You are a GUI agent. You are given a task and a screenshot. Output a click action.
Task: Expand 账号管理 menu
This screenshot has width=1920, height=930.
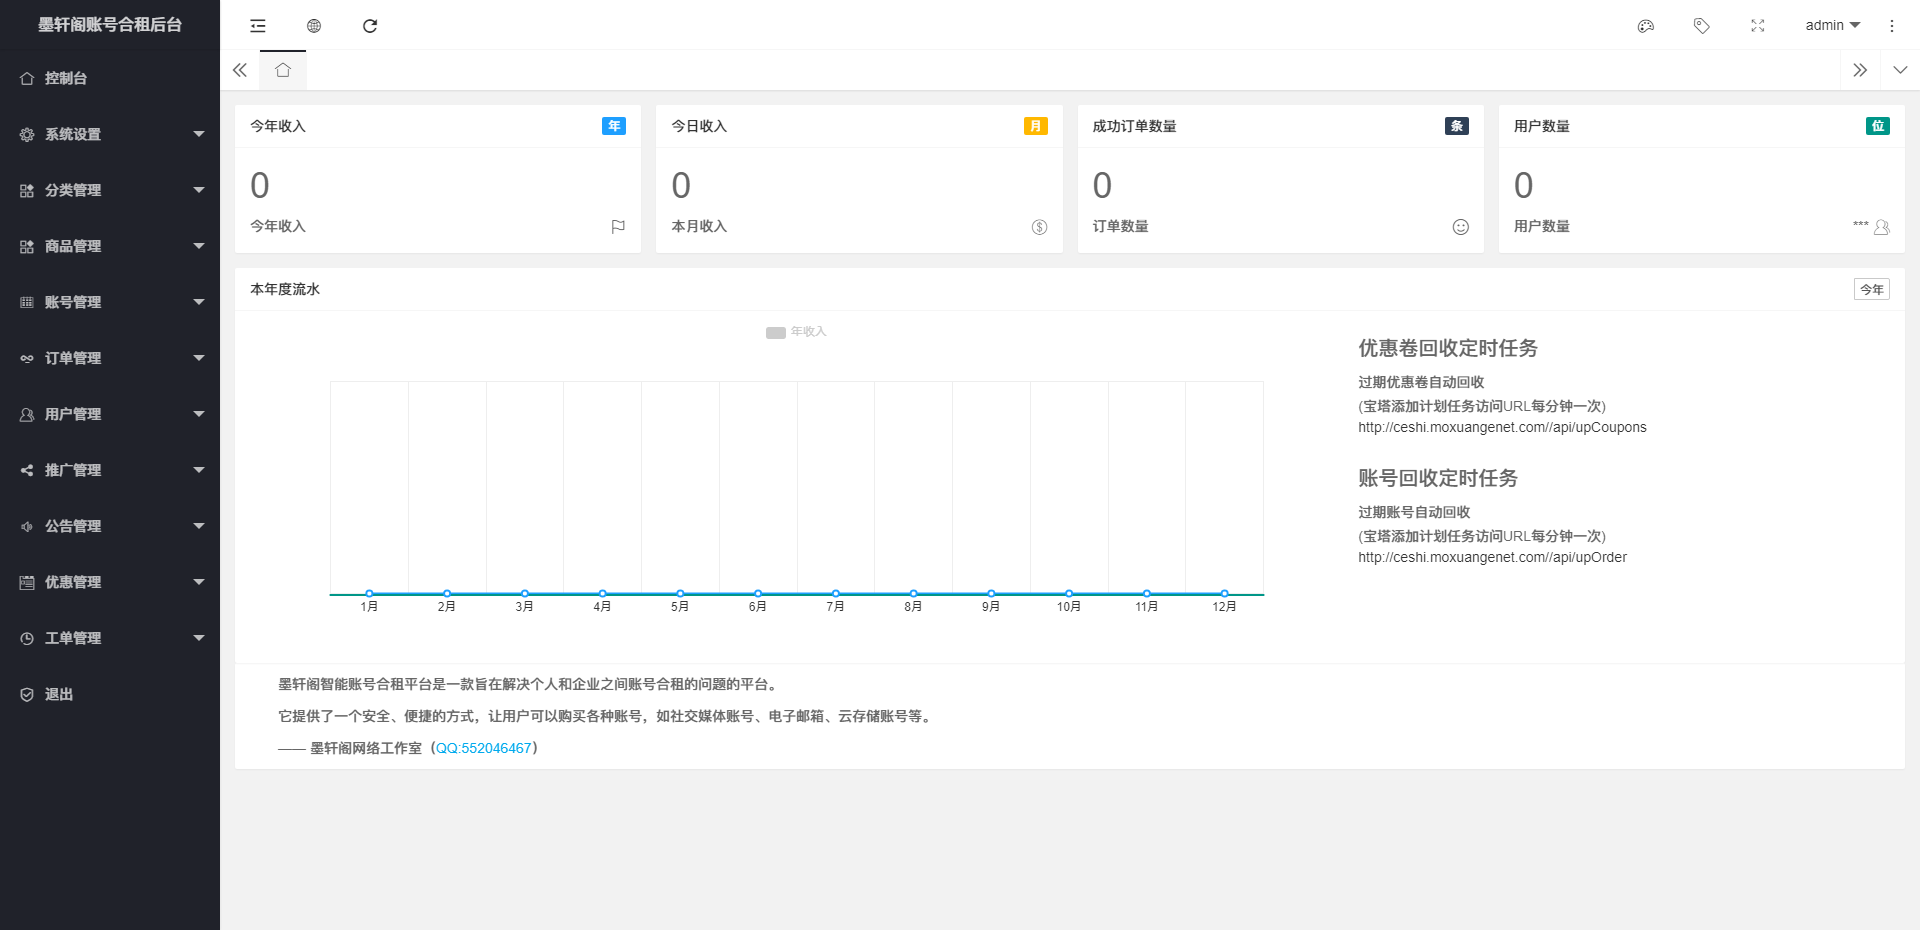click(110, 302)
